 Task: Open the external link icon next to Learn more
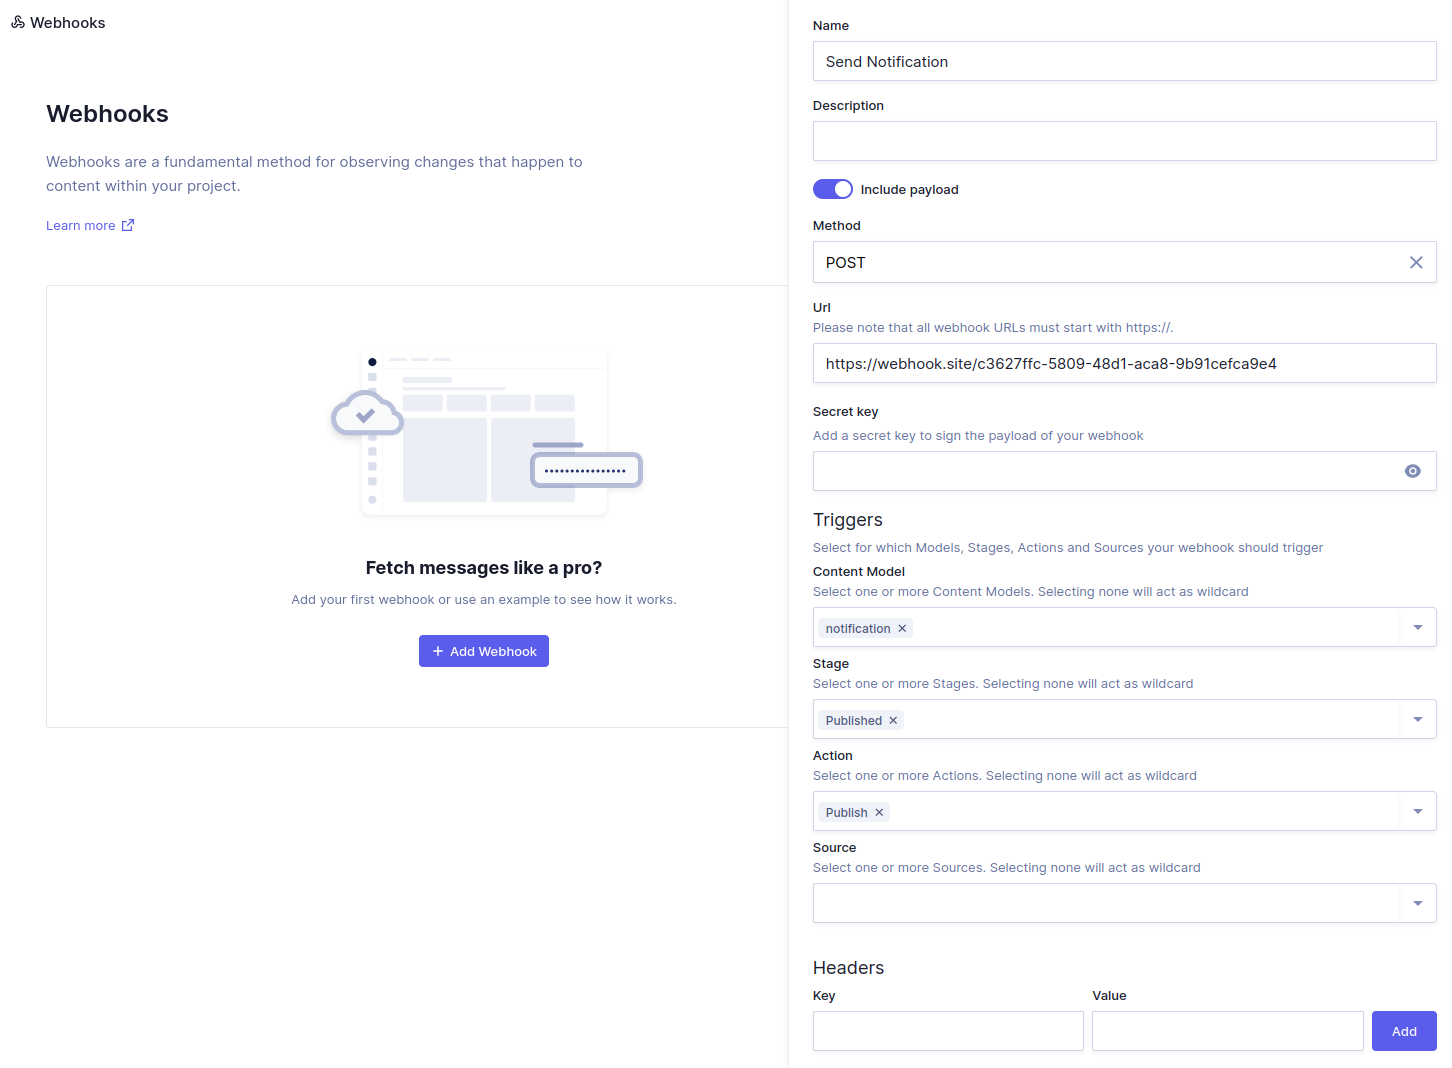coord(128,225)
